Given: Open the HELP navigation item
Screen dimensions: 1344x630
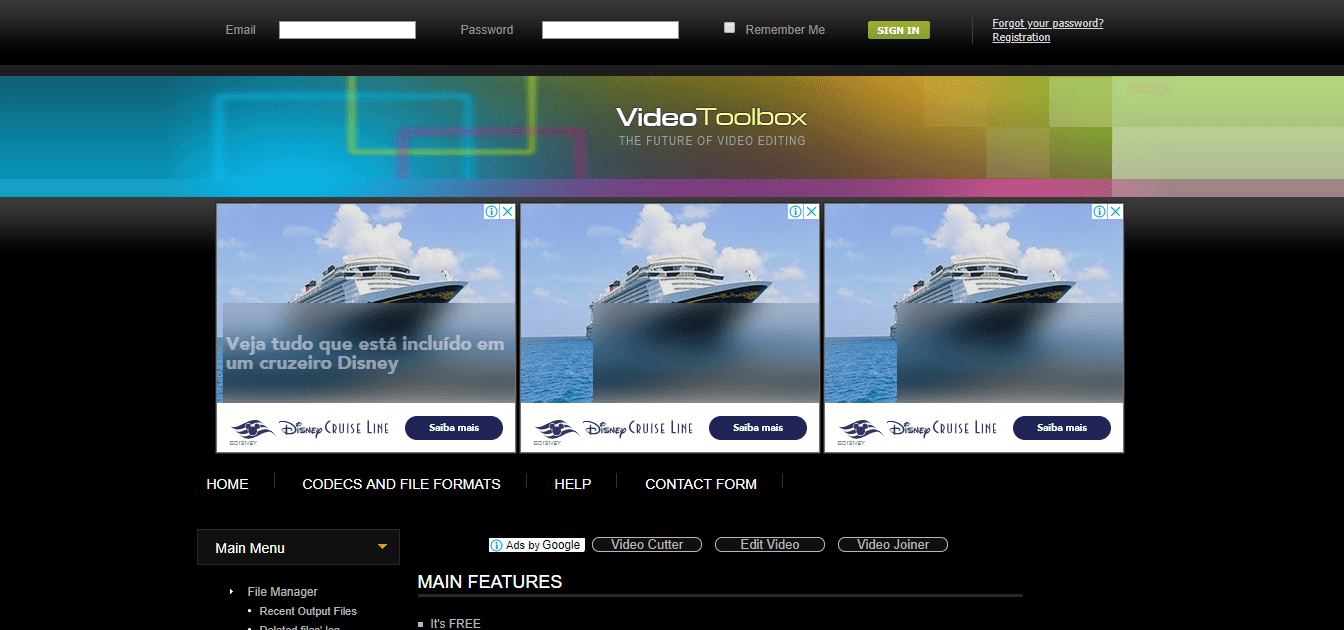Looking at the screenshot, I should tap(573, 484).
